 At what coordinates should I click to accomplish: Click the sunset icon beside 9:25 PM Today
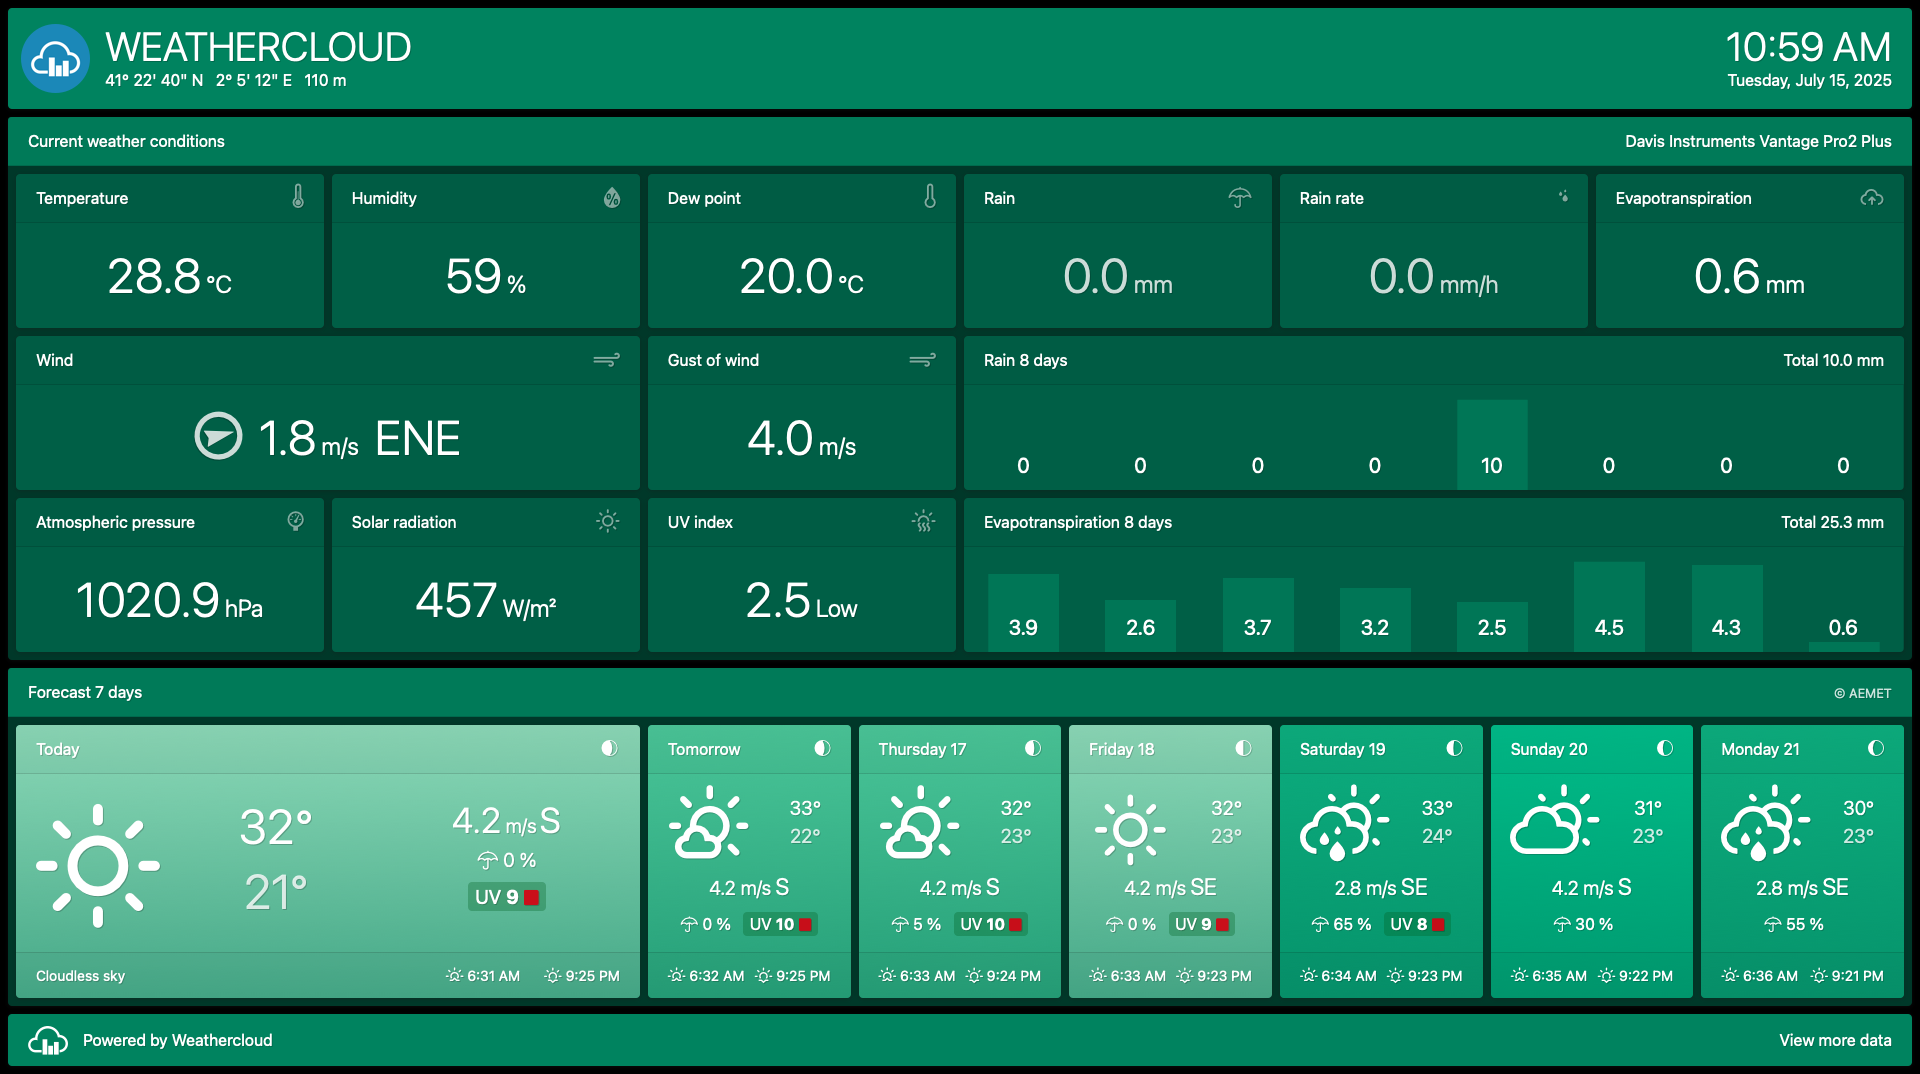[552, 975]
